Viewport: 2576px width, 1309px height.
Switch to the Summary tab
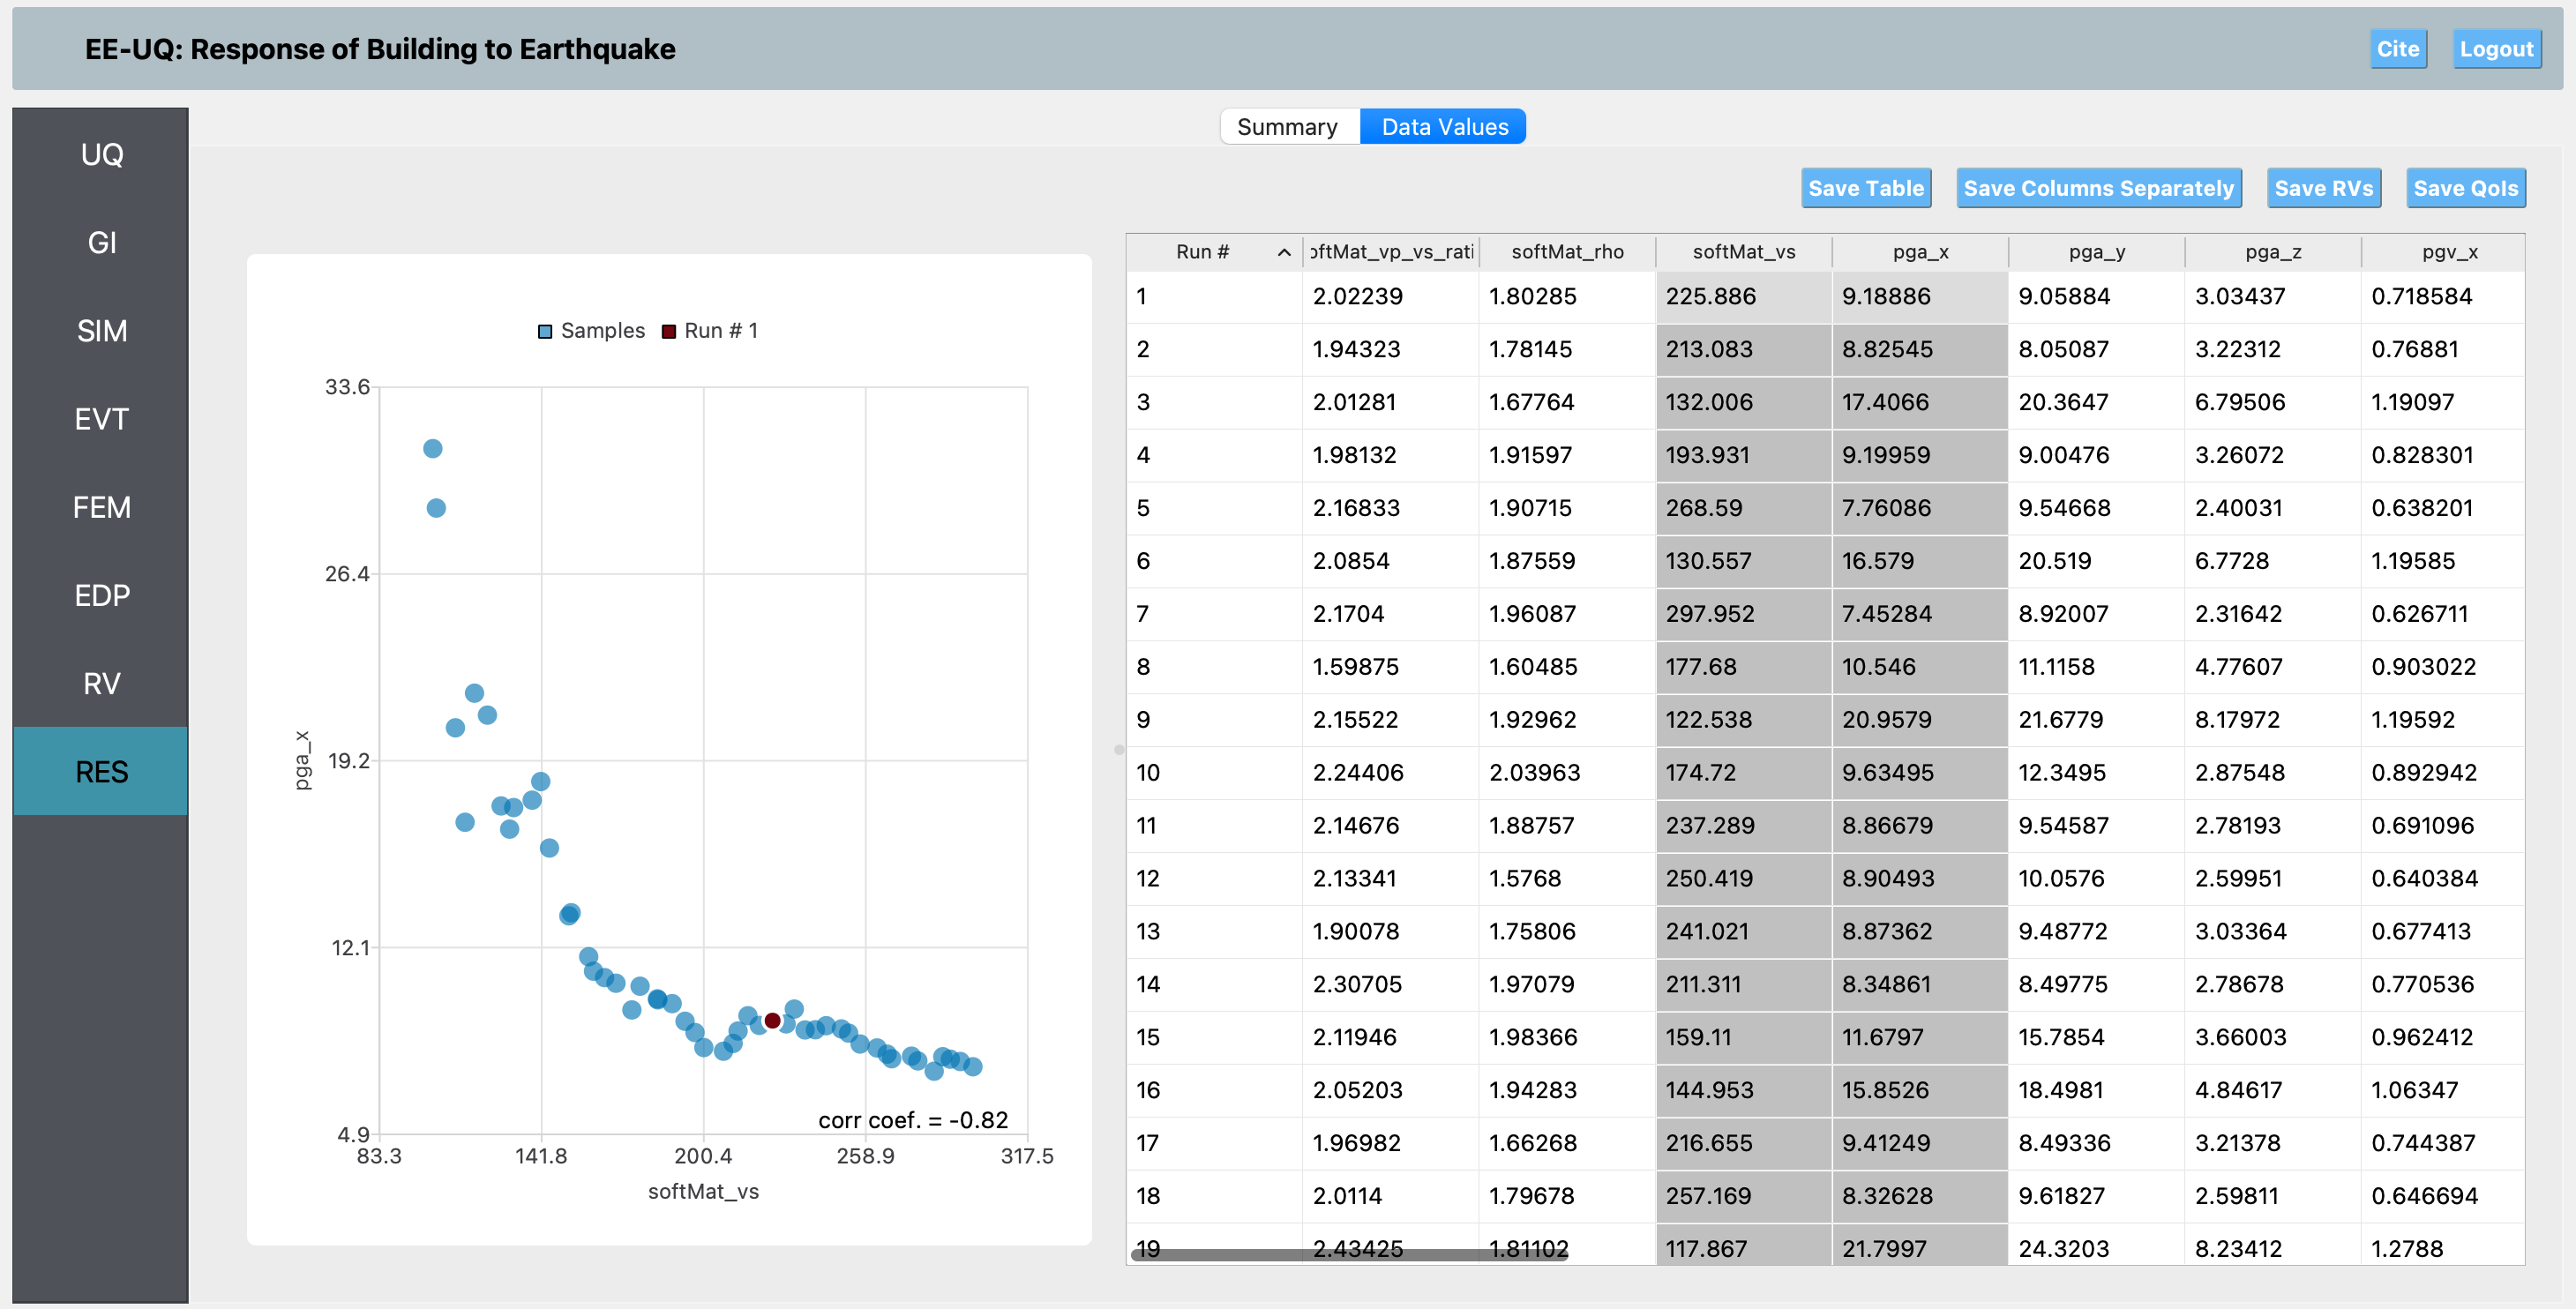pos(1287,127)
